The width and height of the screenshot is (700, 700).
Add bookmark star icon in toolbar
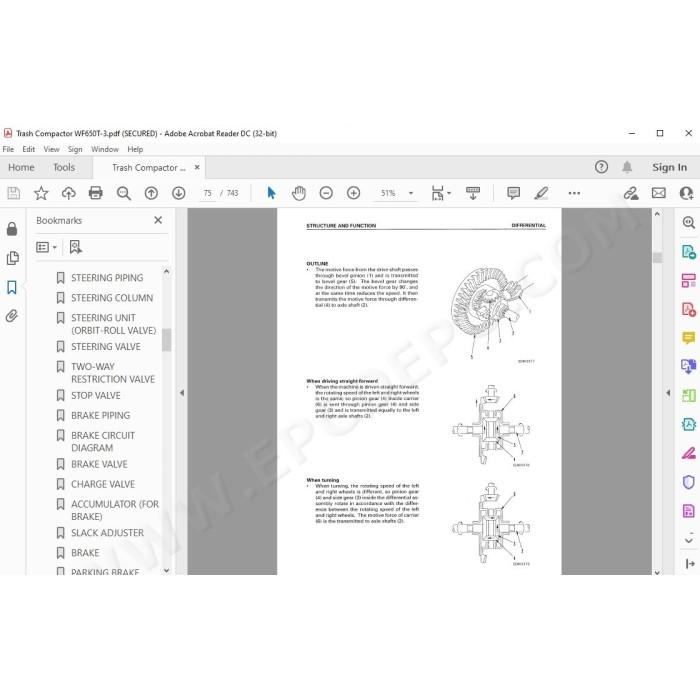41,193
